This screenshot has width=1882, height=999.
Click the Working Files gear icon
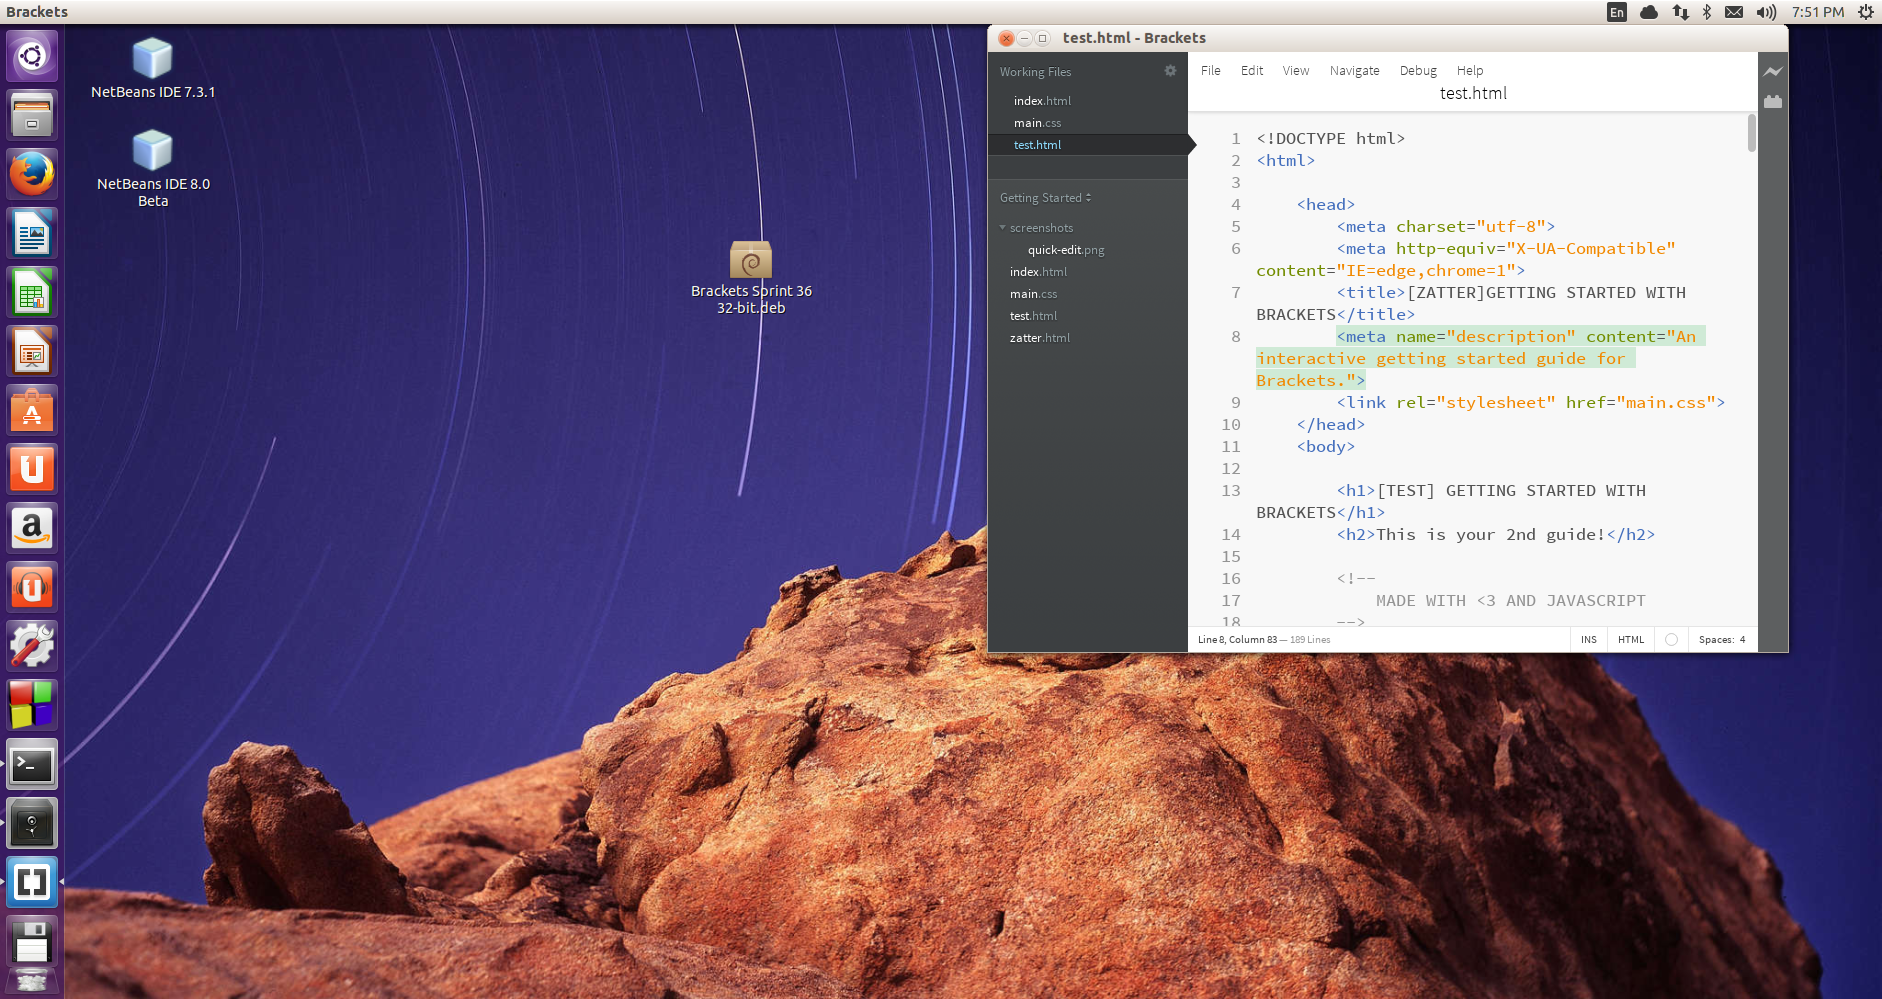pyautogui.click(x=1170, y=71)
